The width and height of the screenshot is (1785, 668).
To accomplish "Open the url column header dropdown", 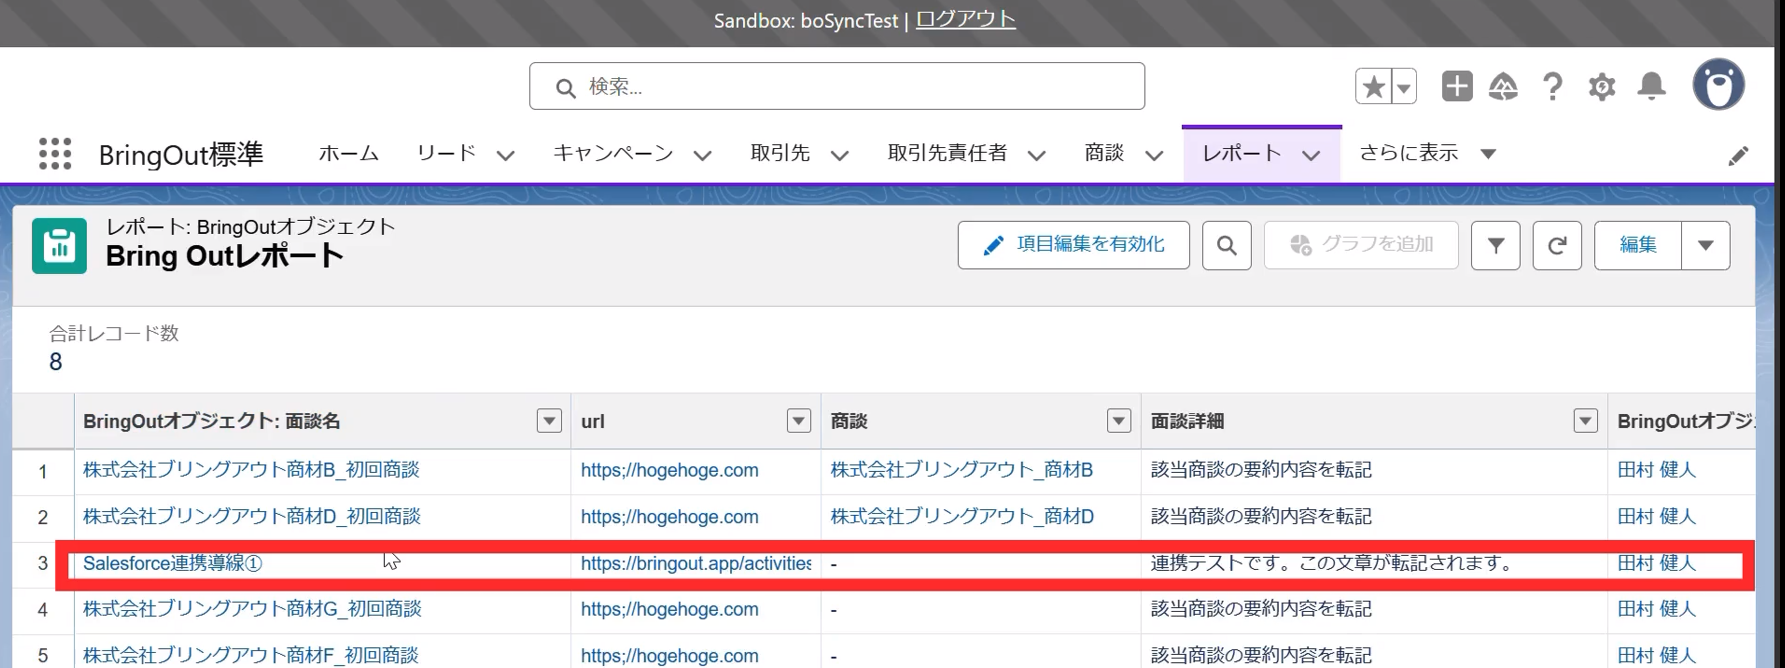I will pos(798,421).
